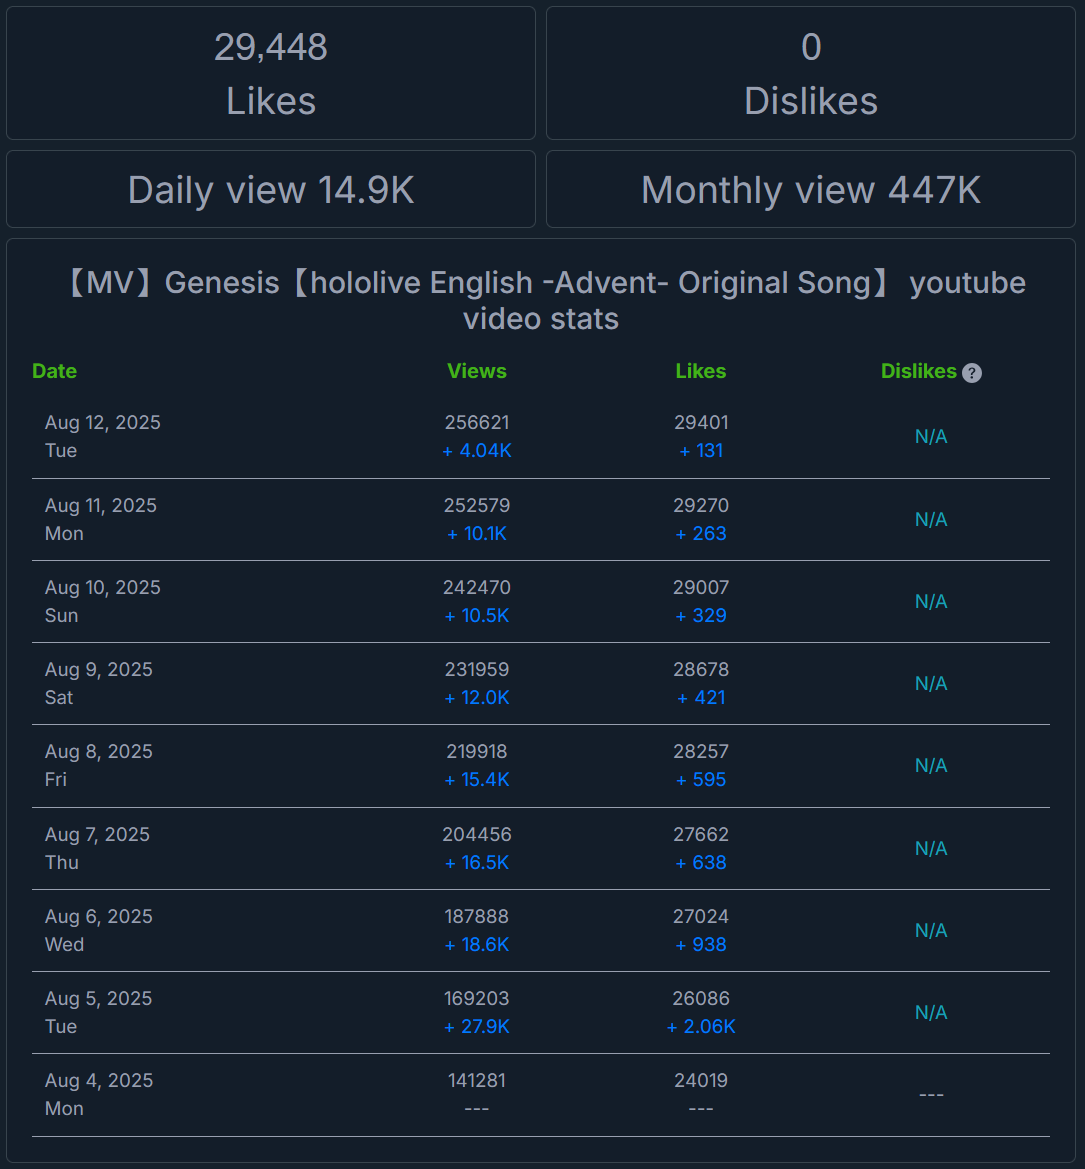Select the Aug 4, 2025 Mon date cell
The height and width of the screenshot is (1169, 1085).
[x=98, y=1094]
